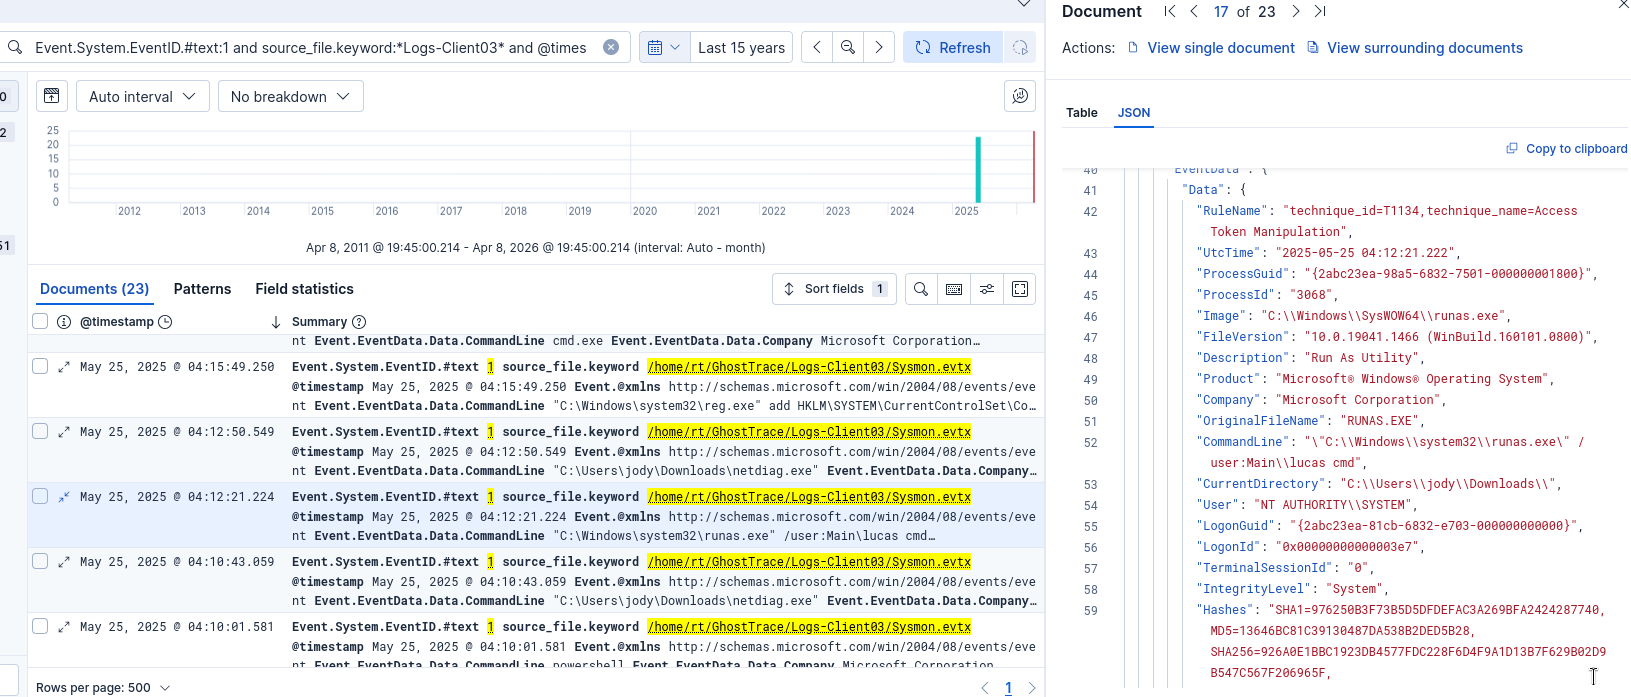The height and width of the screenshot is (697, 1631).
Task: Select checkbox for row 04:15:49.250
Action: tap(40, 366)
